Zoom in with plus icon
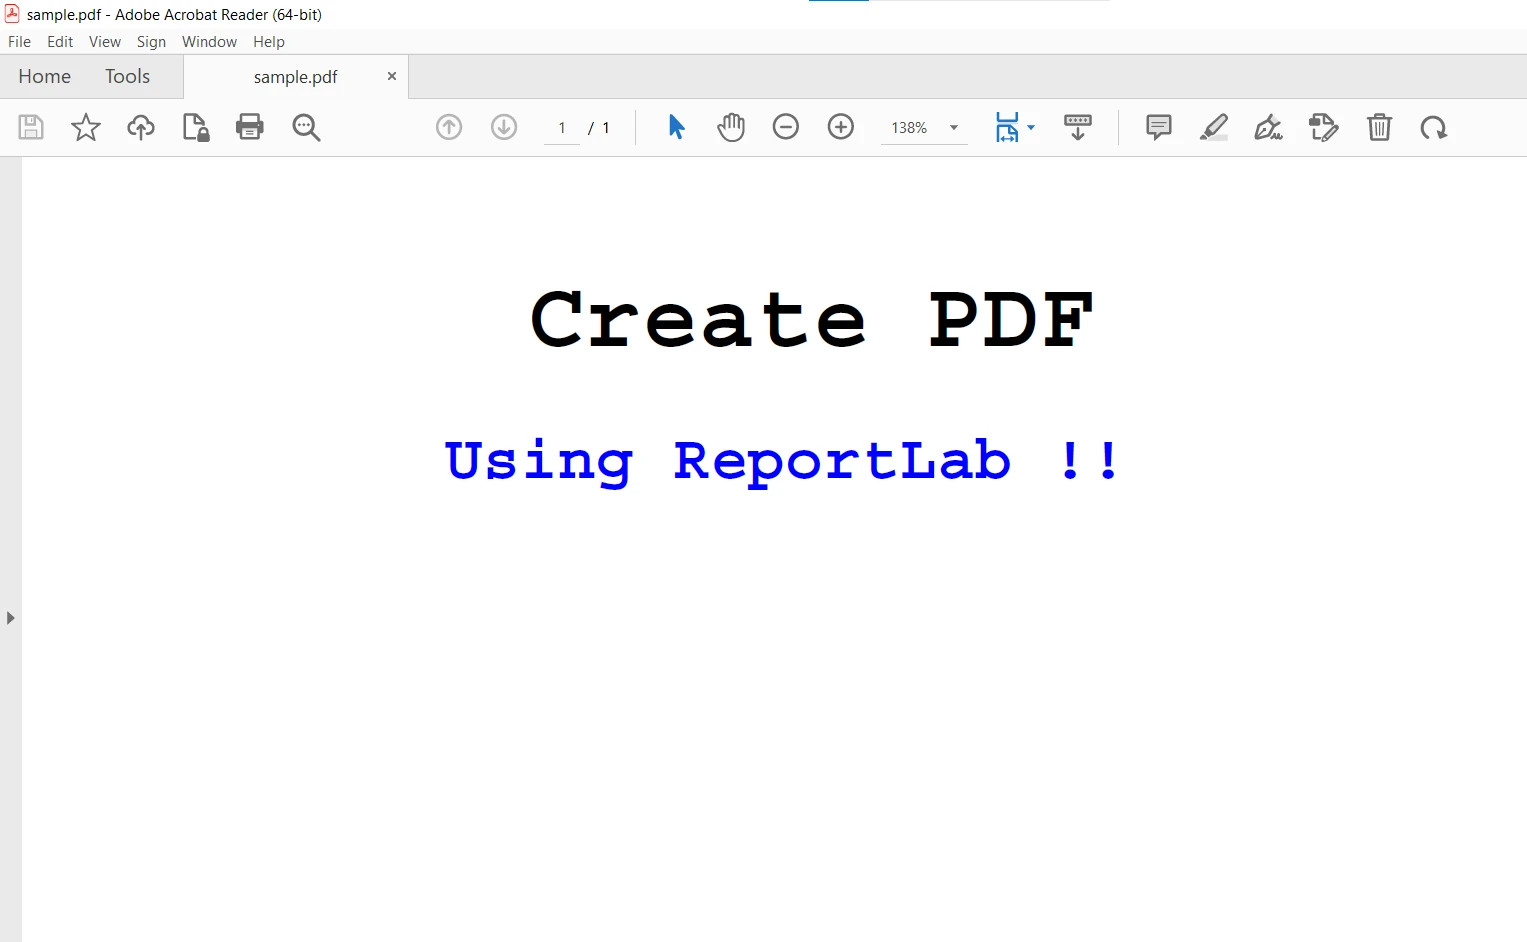Viewport: 1527px width, 942px height. pos(841,127)
